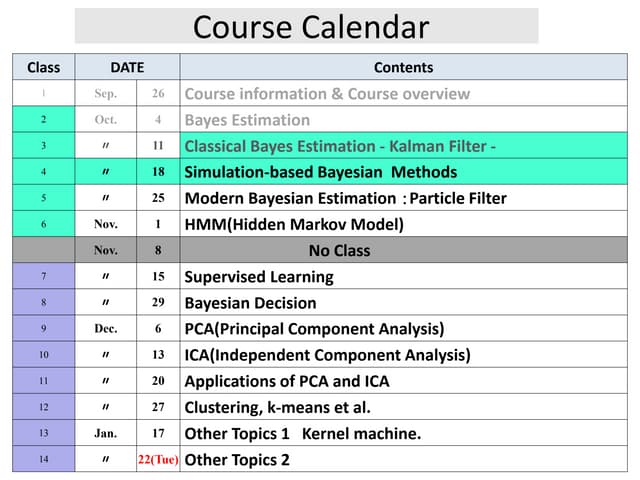Screen dimensions: 640x480
Task: Click the Contents column header
Action: click(403, 68)
